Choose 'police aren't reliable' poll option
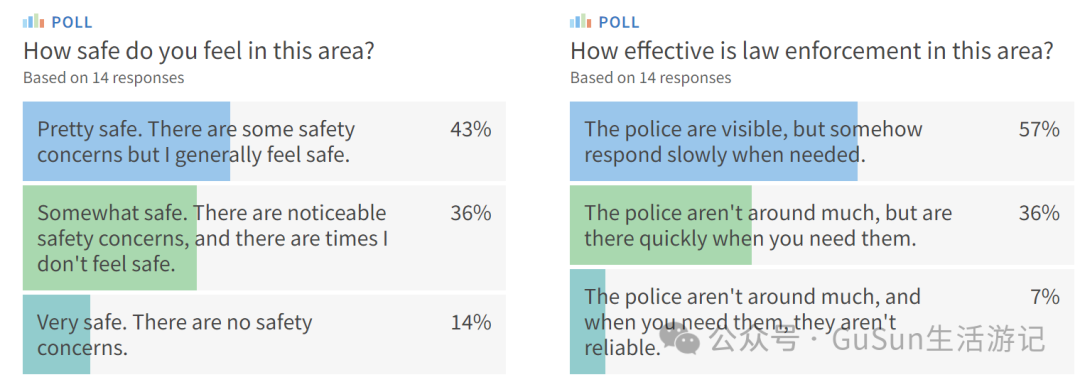The image size is (1080, 382). 822,321
